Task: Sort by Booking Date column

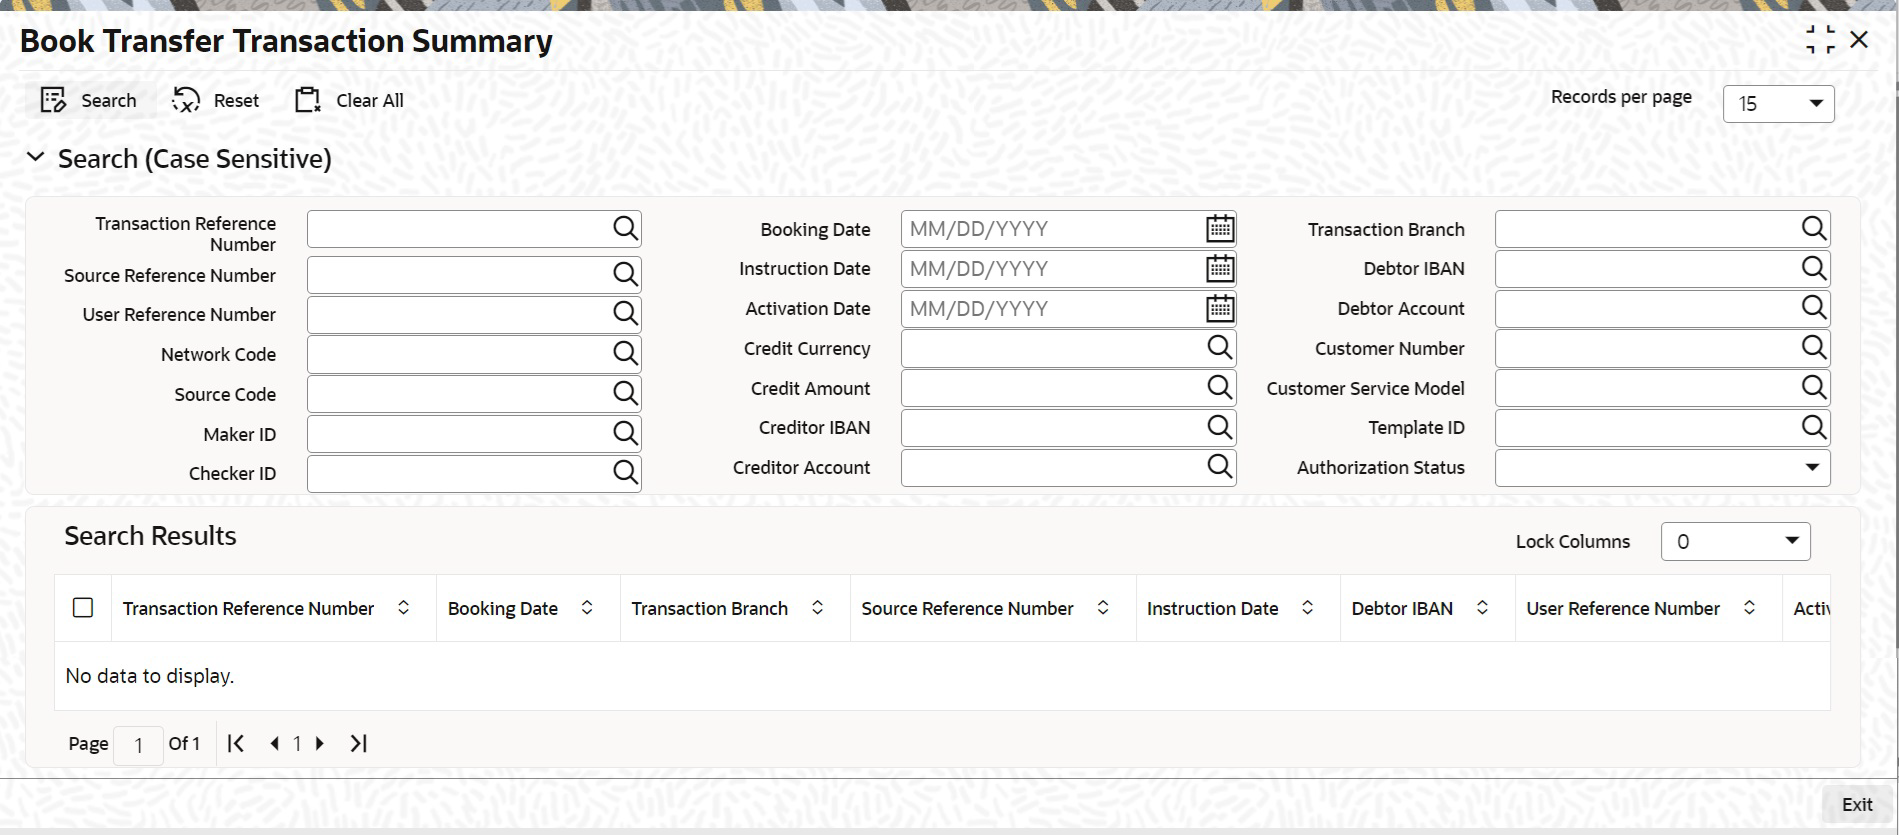Action: click(x=587, y=608)
